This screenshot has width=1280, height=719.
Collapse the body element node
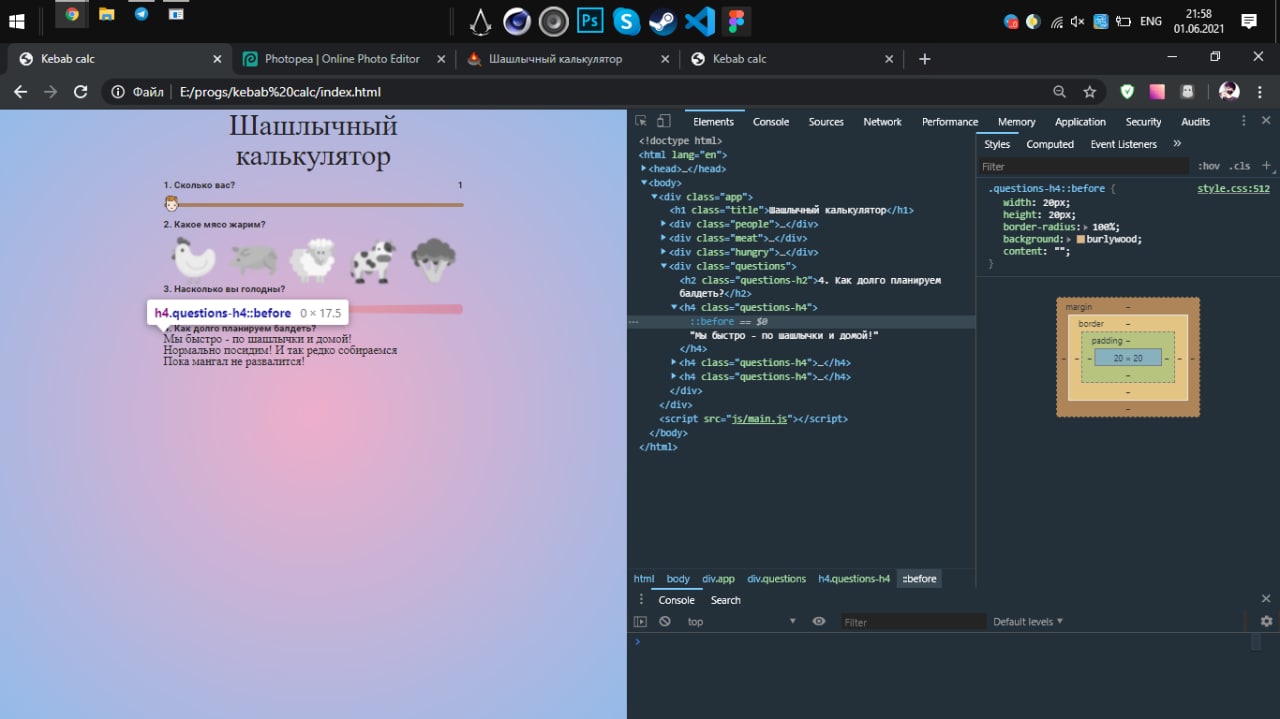pos(644,183)
